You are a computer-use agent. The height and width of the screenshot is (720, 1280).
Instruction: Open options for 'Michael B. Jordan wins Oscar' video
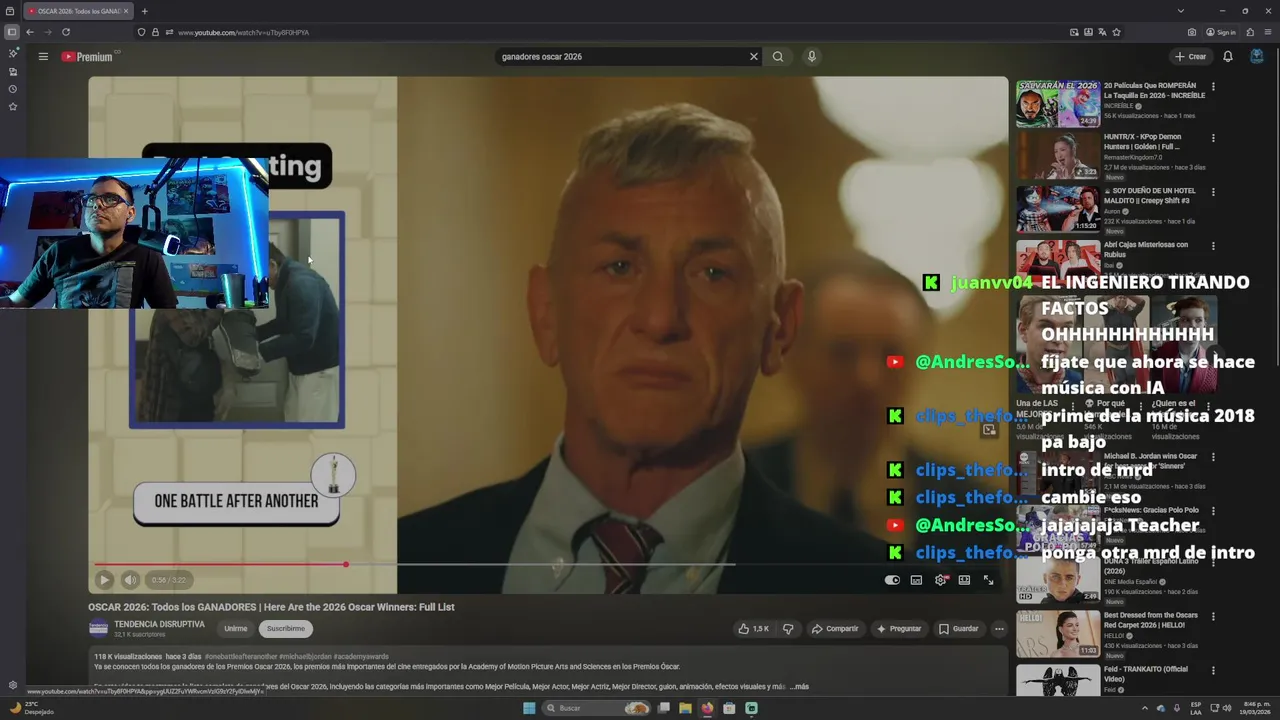1213,458
